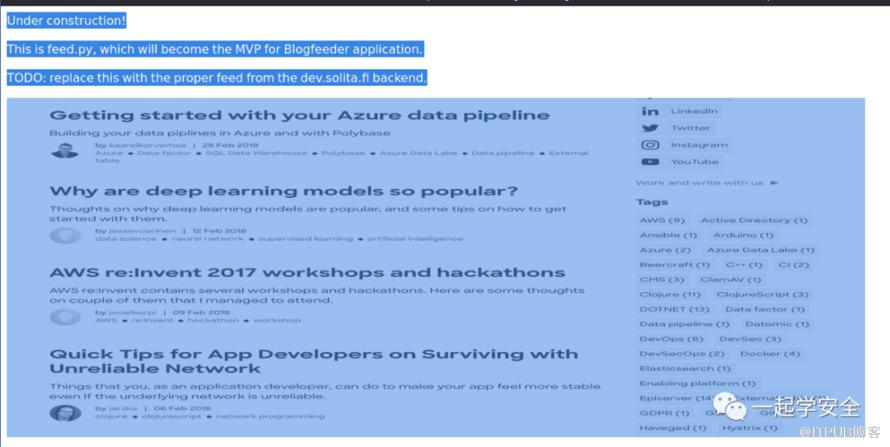The height and width of the screenshot is (447, 890).
Task: Click the 'neural network' post tag
Action: (207, 239)
